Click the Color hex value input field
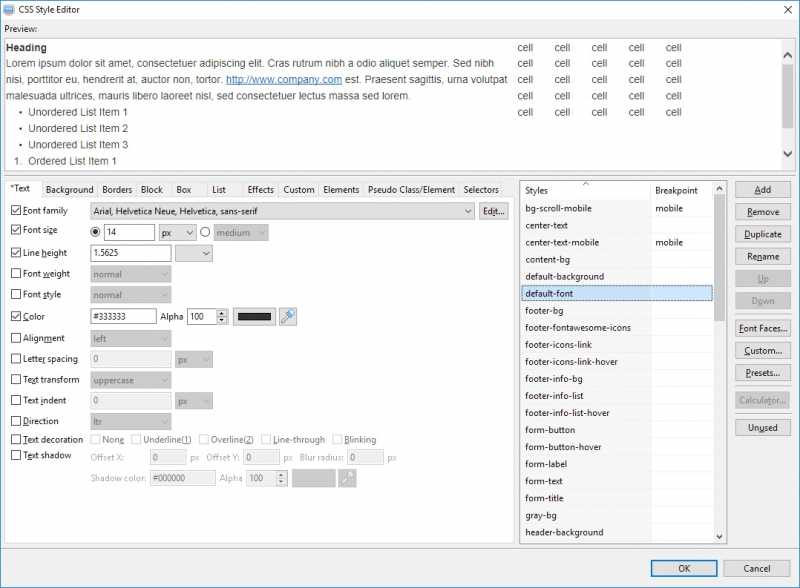 [123, 316]
